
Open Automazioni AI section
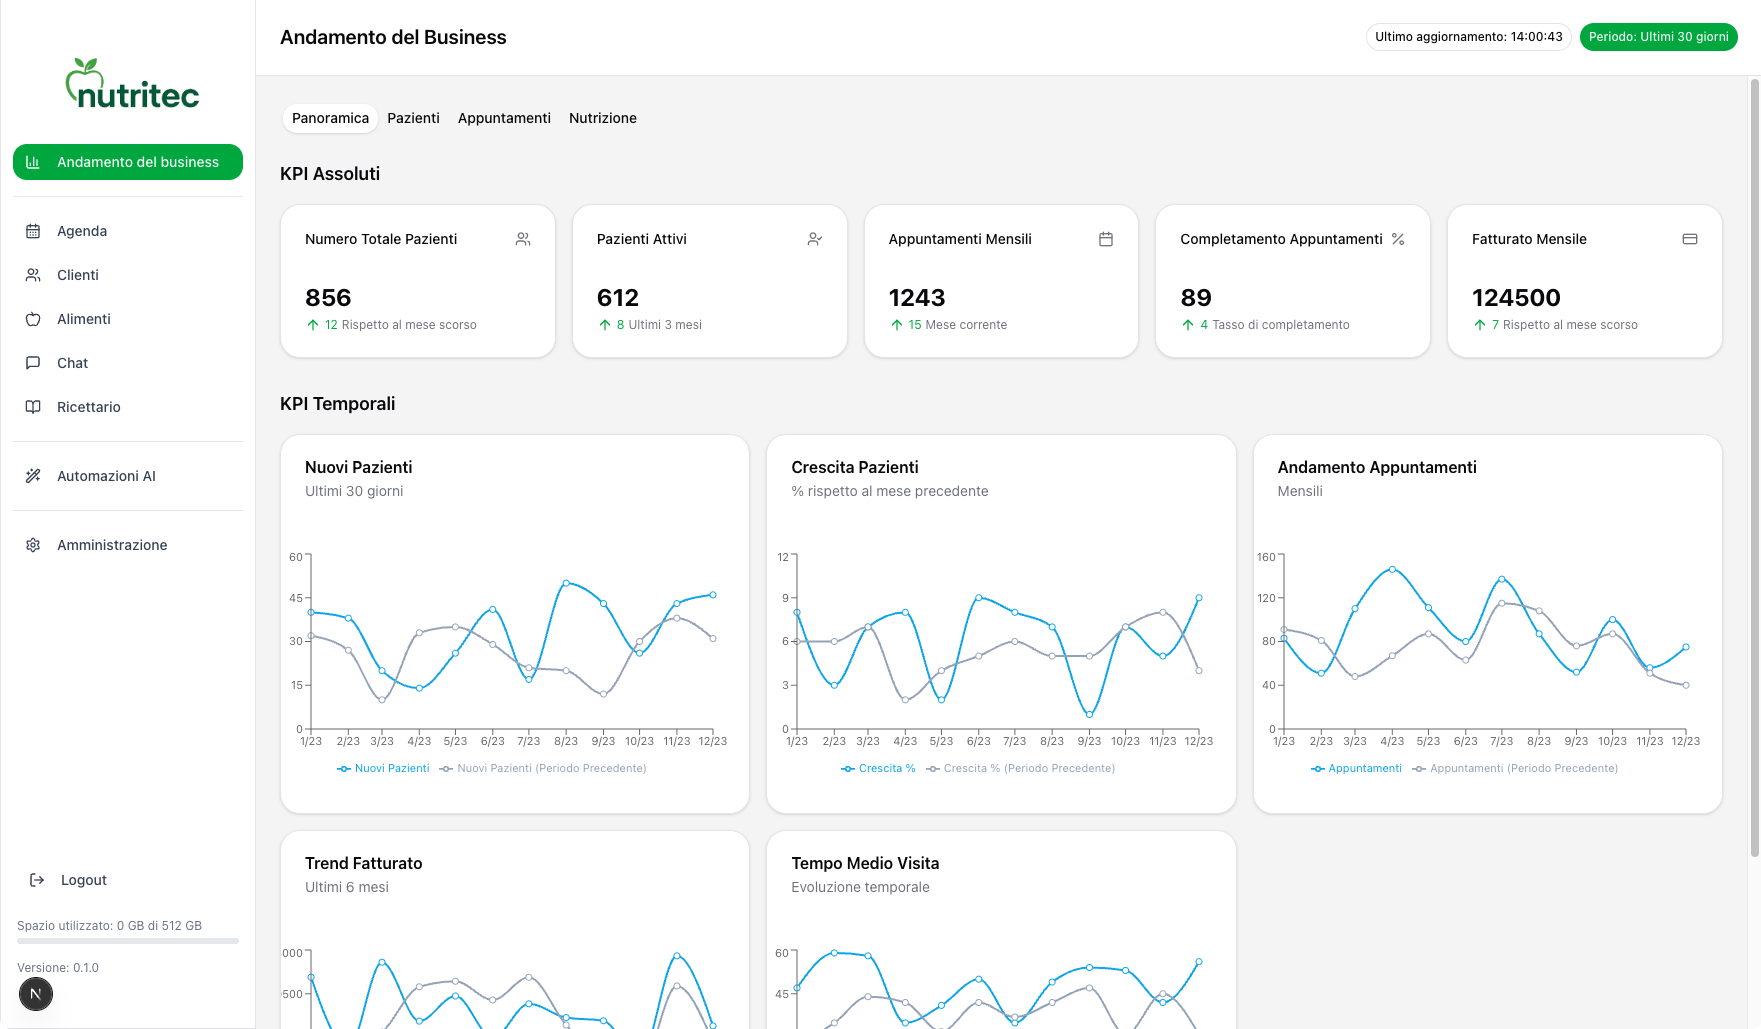[128, 476]
